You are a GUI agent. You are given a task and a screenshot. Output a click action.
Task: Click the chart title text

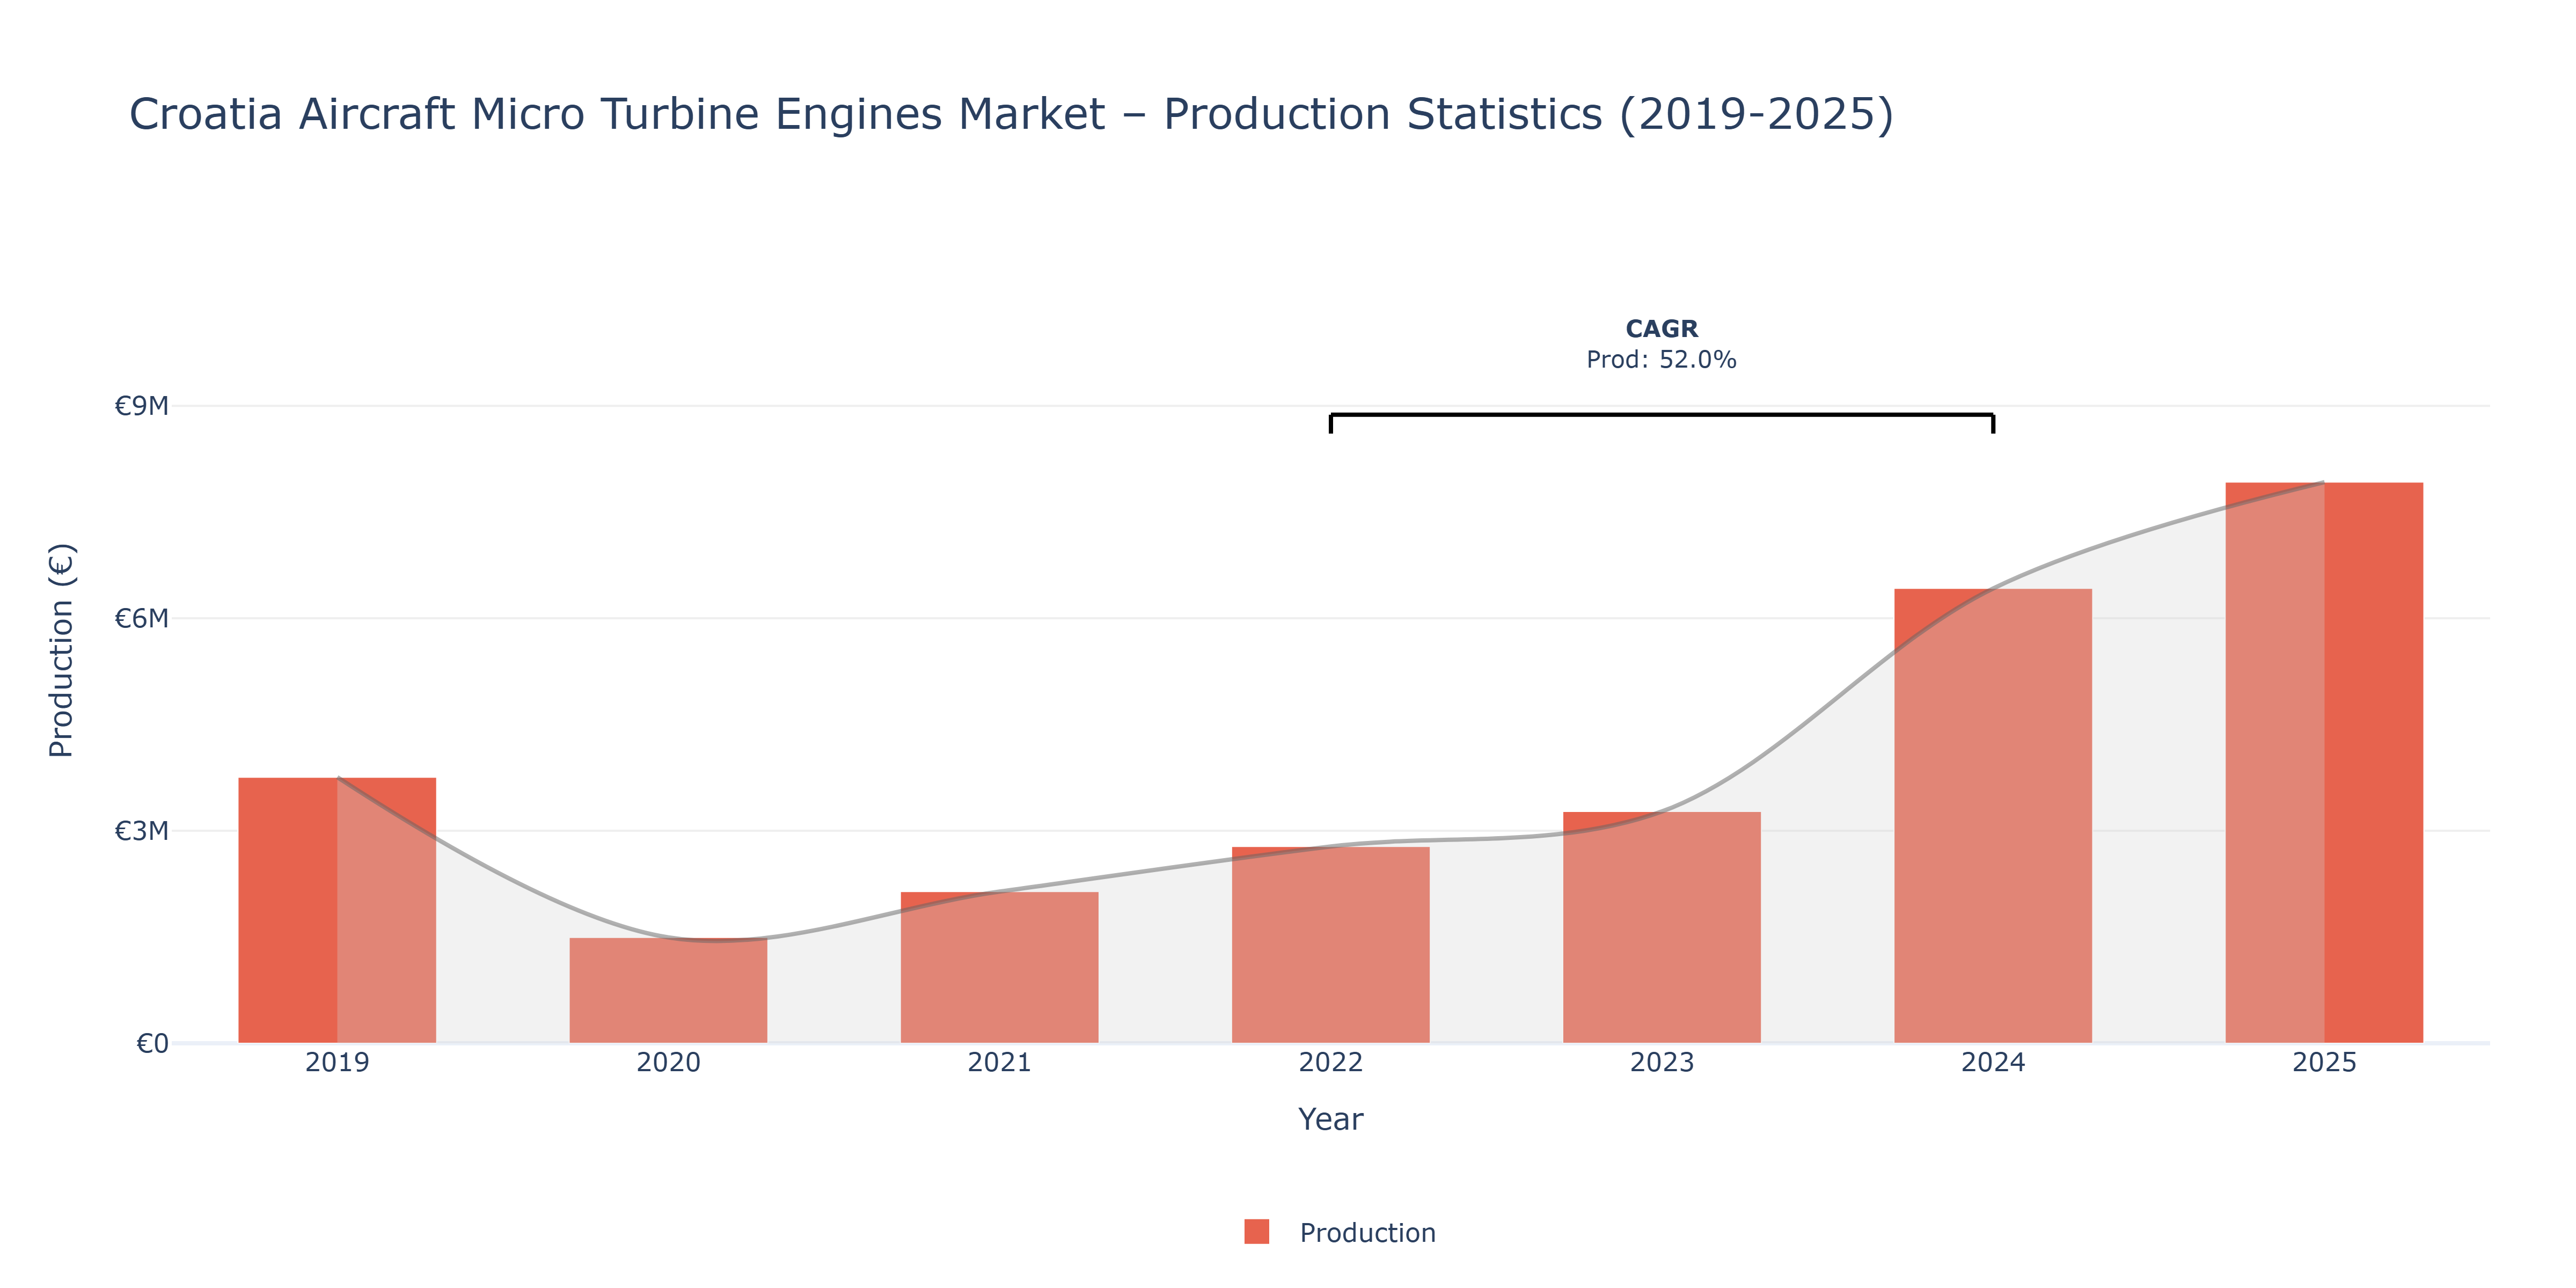[x=1011, y=114]
